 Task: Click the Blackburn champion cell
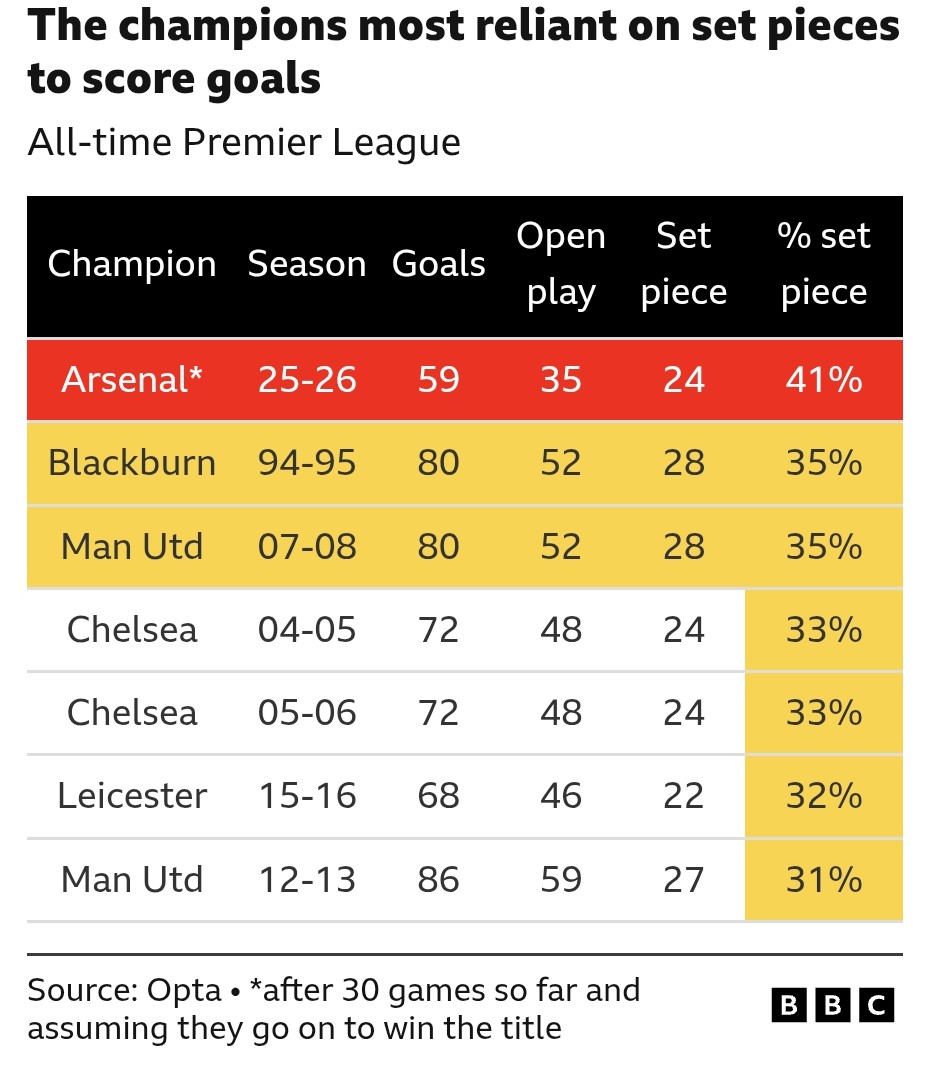(x=132, y=463)
